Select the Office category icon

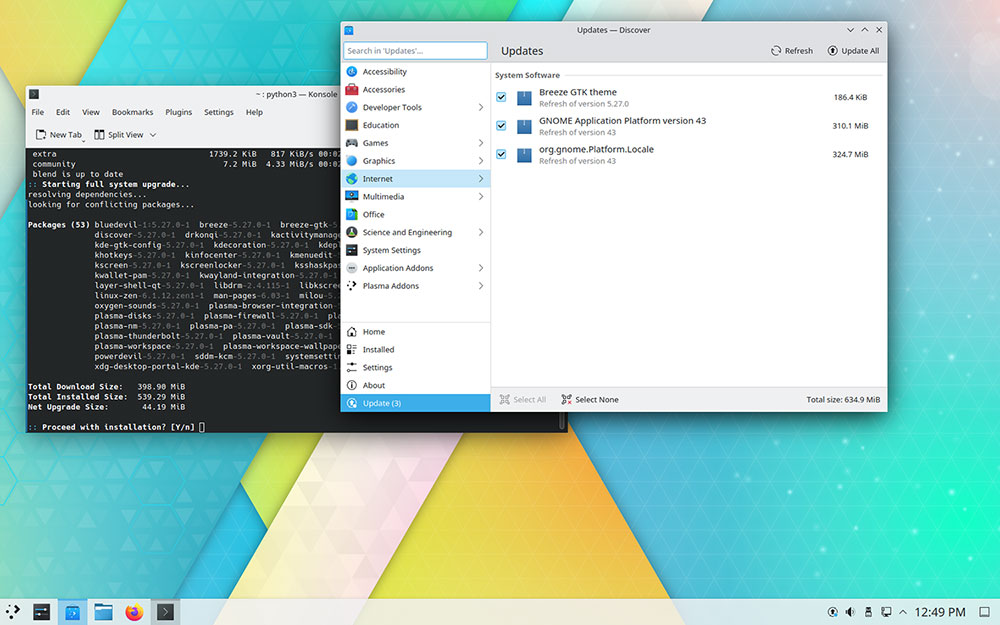pyautogui.click(x=351, y=214)
